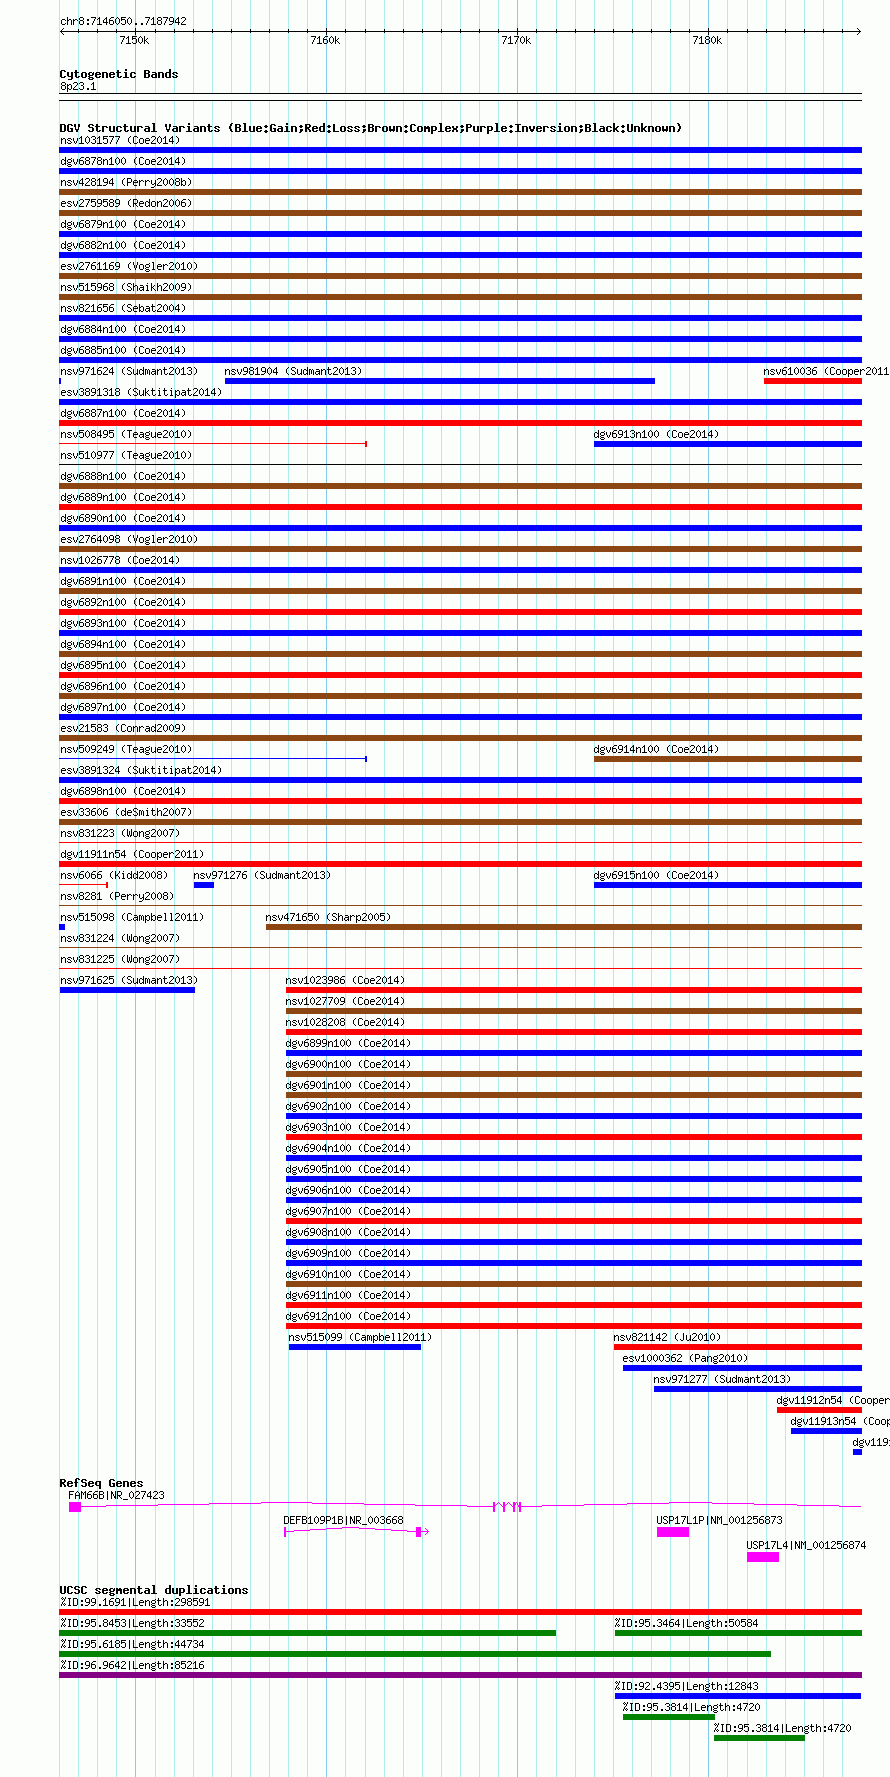Select dgv6905n100 (Coe2014) variant label
Image resolution: width=890 pixels, height=1777 pixels.
348,1169
